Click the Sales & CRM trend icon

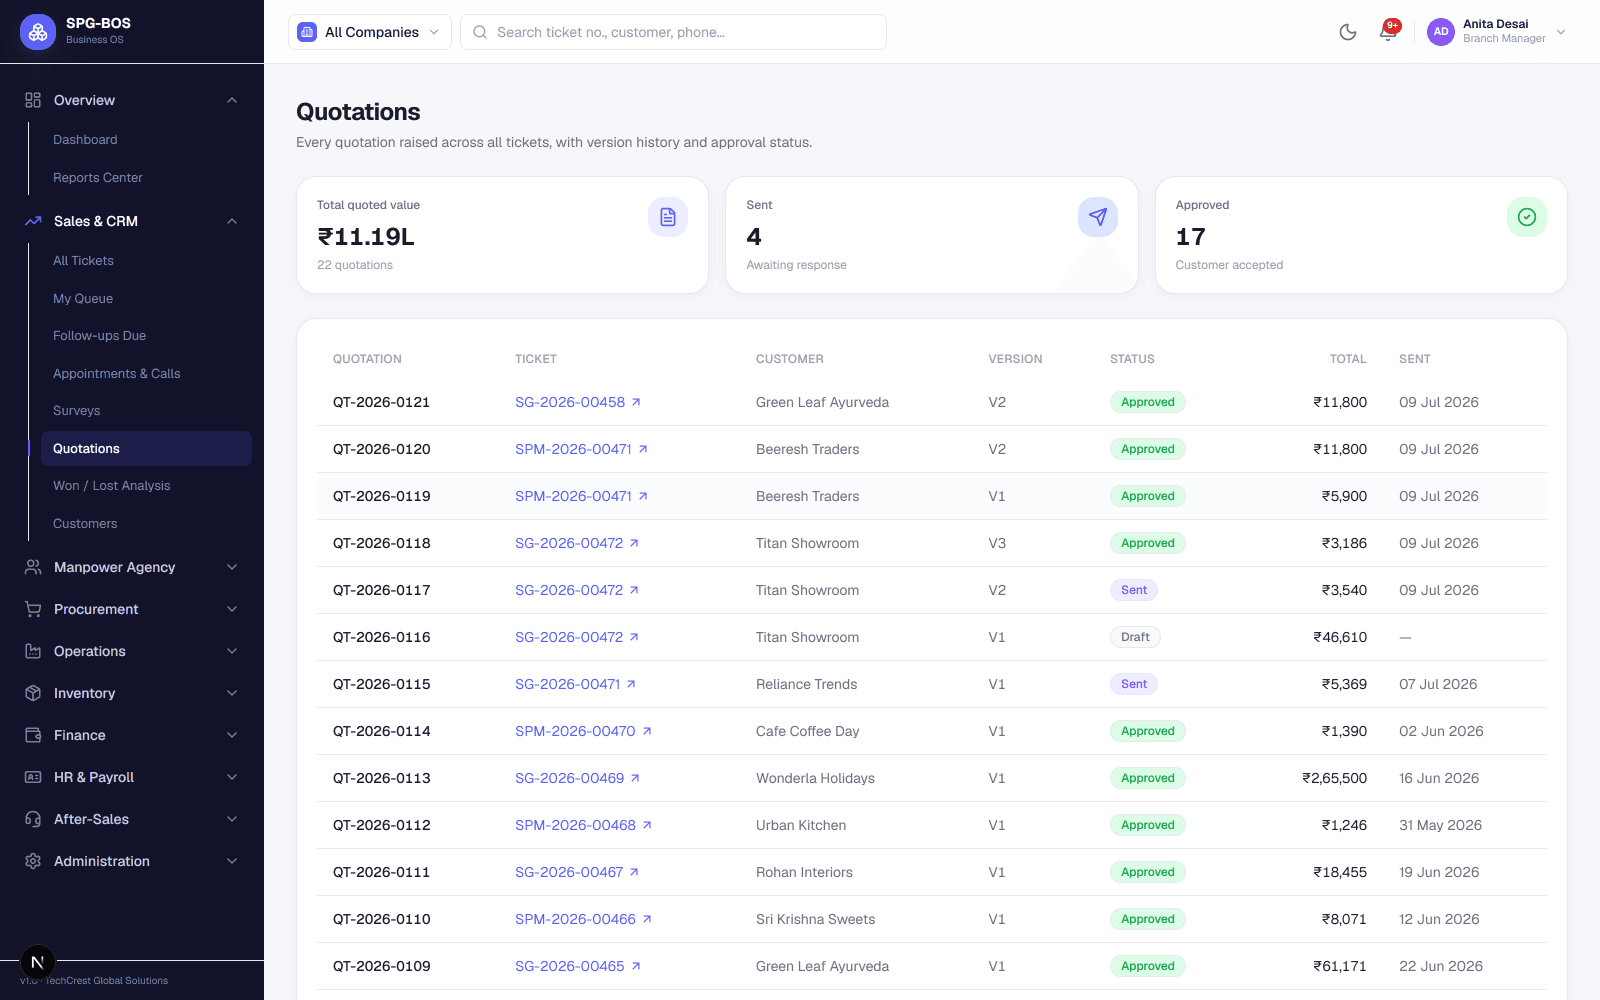coord(33,221)
